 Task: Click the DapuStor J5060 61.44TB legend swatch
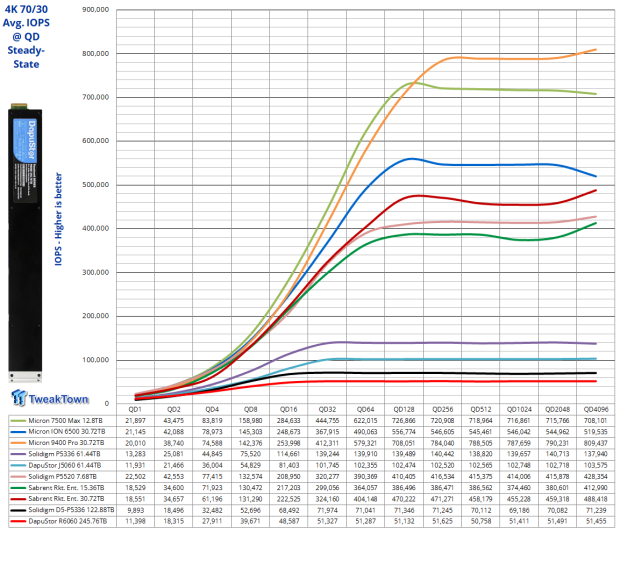(18, 466)
